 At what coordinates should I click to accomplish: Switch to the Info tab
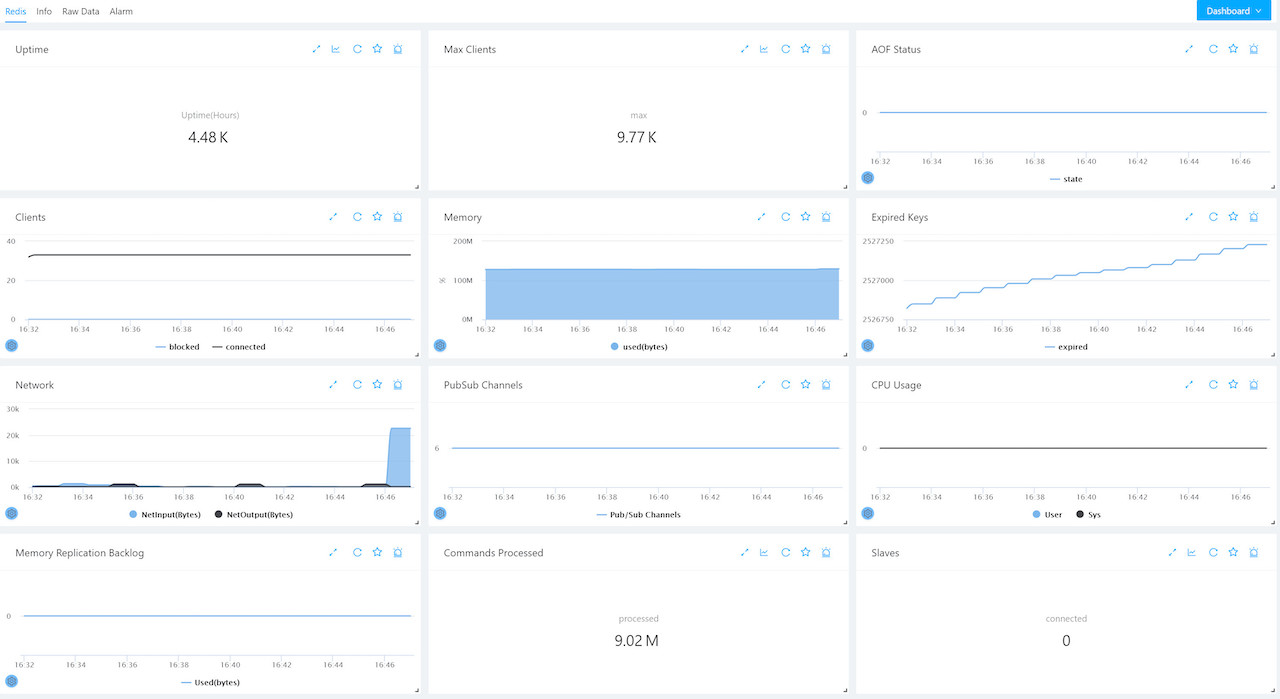(43, 11)
